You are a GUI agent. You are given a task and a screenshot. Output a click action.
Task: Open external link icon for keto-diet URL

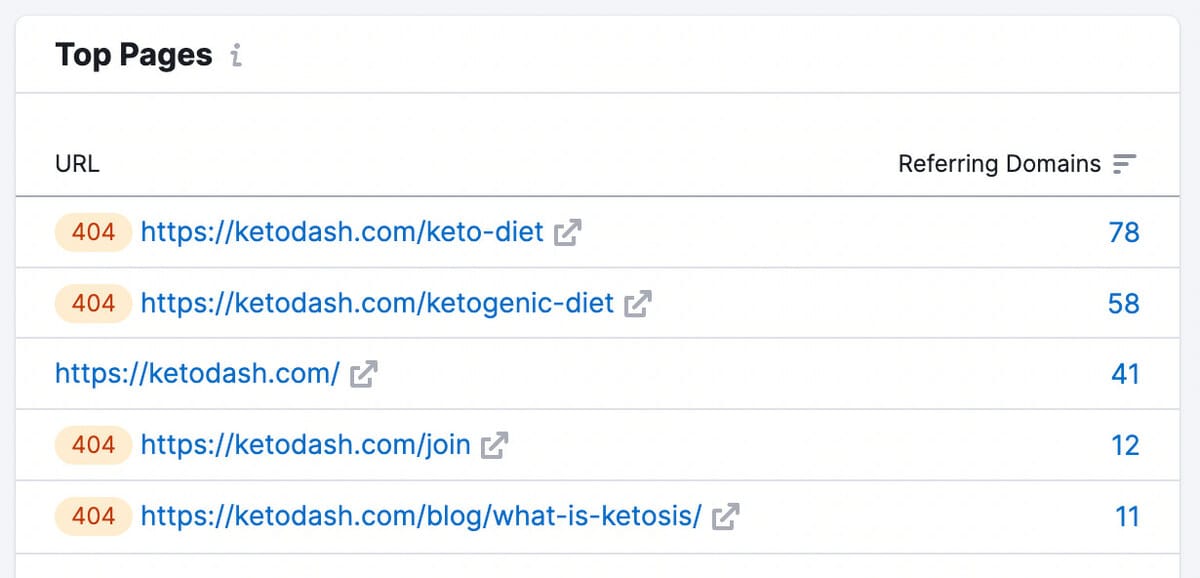(568, 233)
